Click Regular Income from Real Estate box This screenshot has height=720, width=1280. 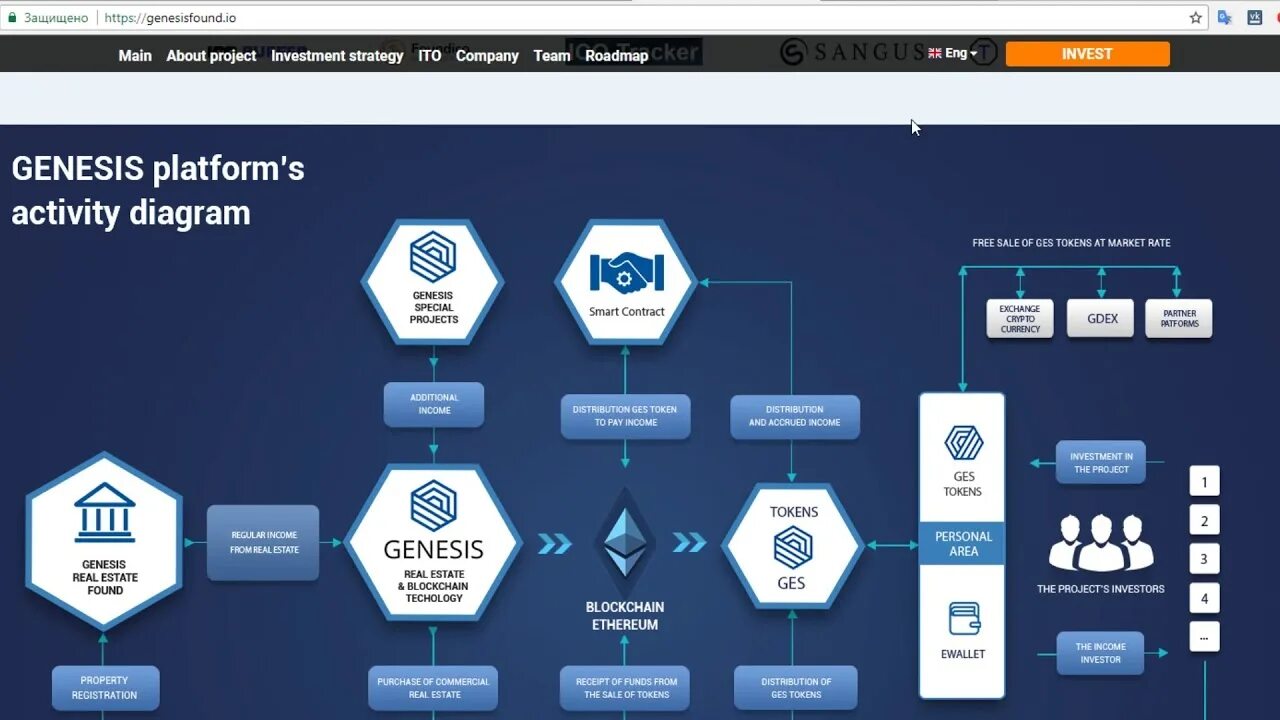263,542
